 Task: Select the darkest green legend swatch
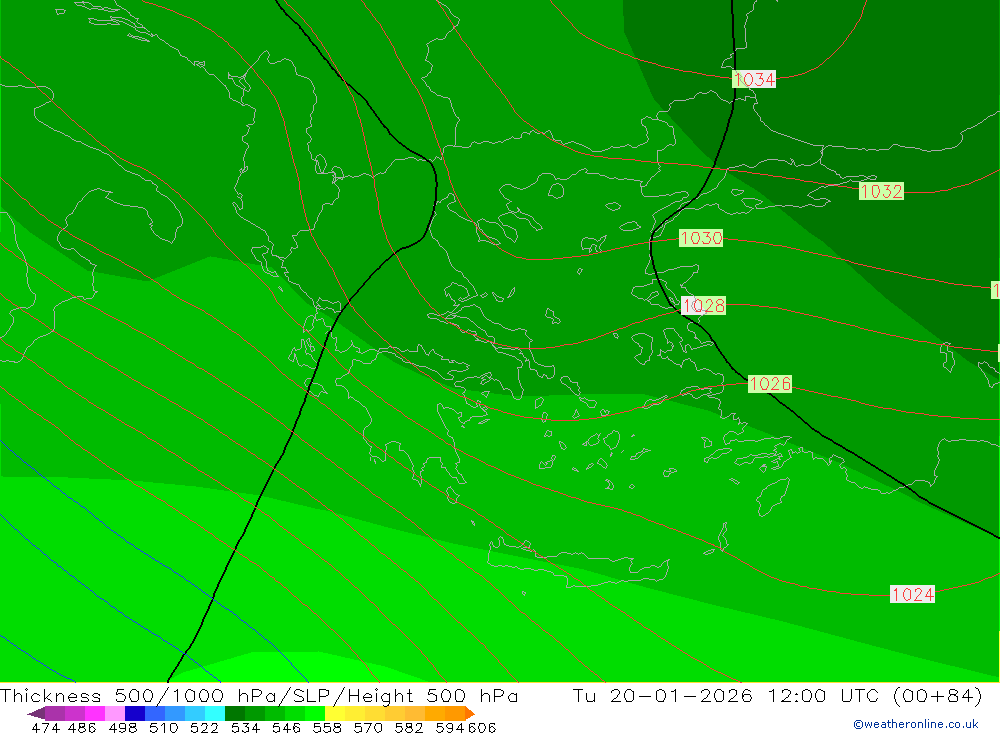(235, 713)
